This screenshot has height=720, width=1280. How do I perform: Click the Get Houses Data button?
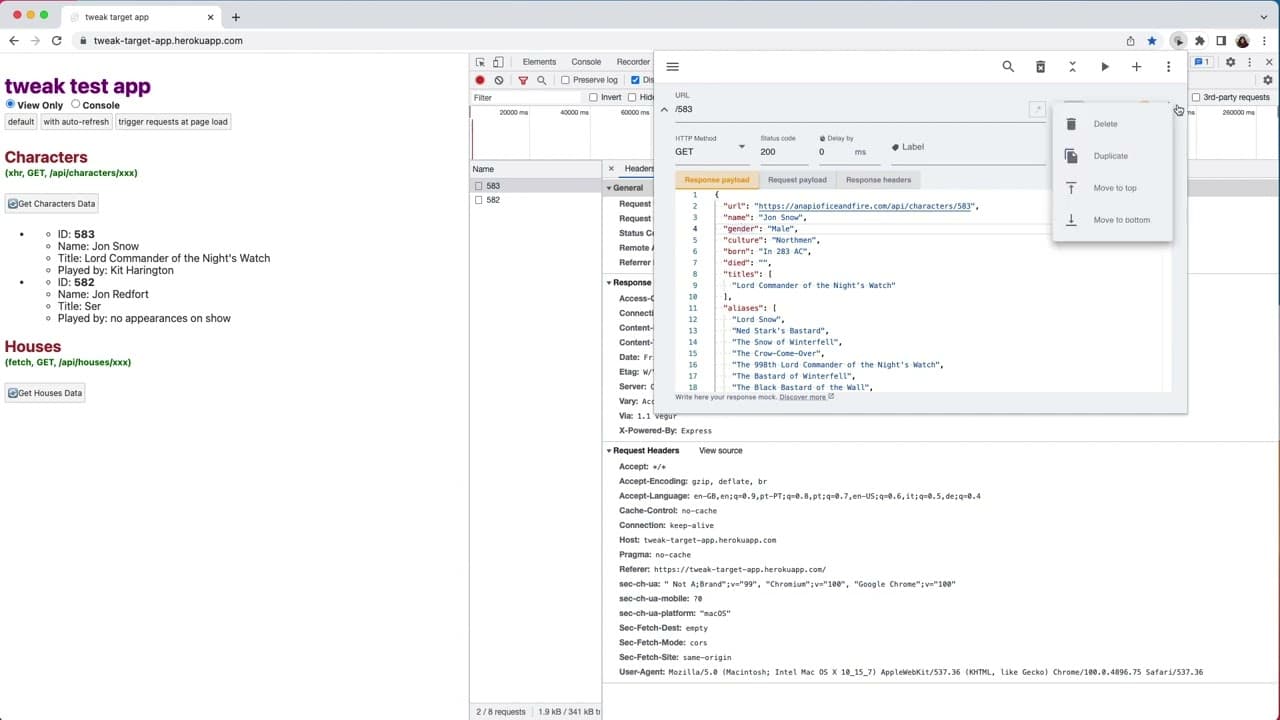[45, 393]
